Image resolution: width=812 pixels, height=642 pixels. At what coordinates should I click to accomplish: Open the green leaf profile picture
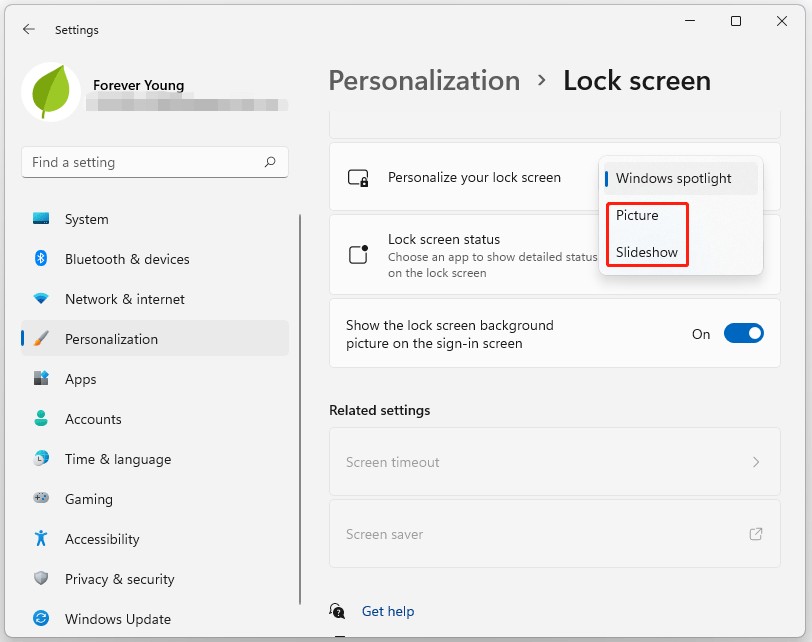51,92
